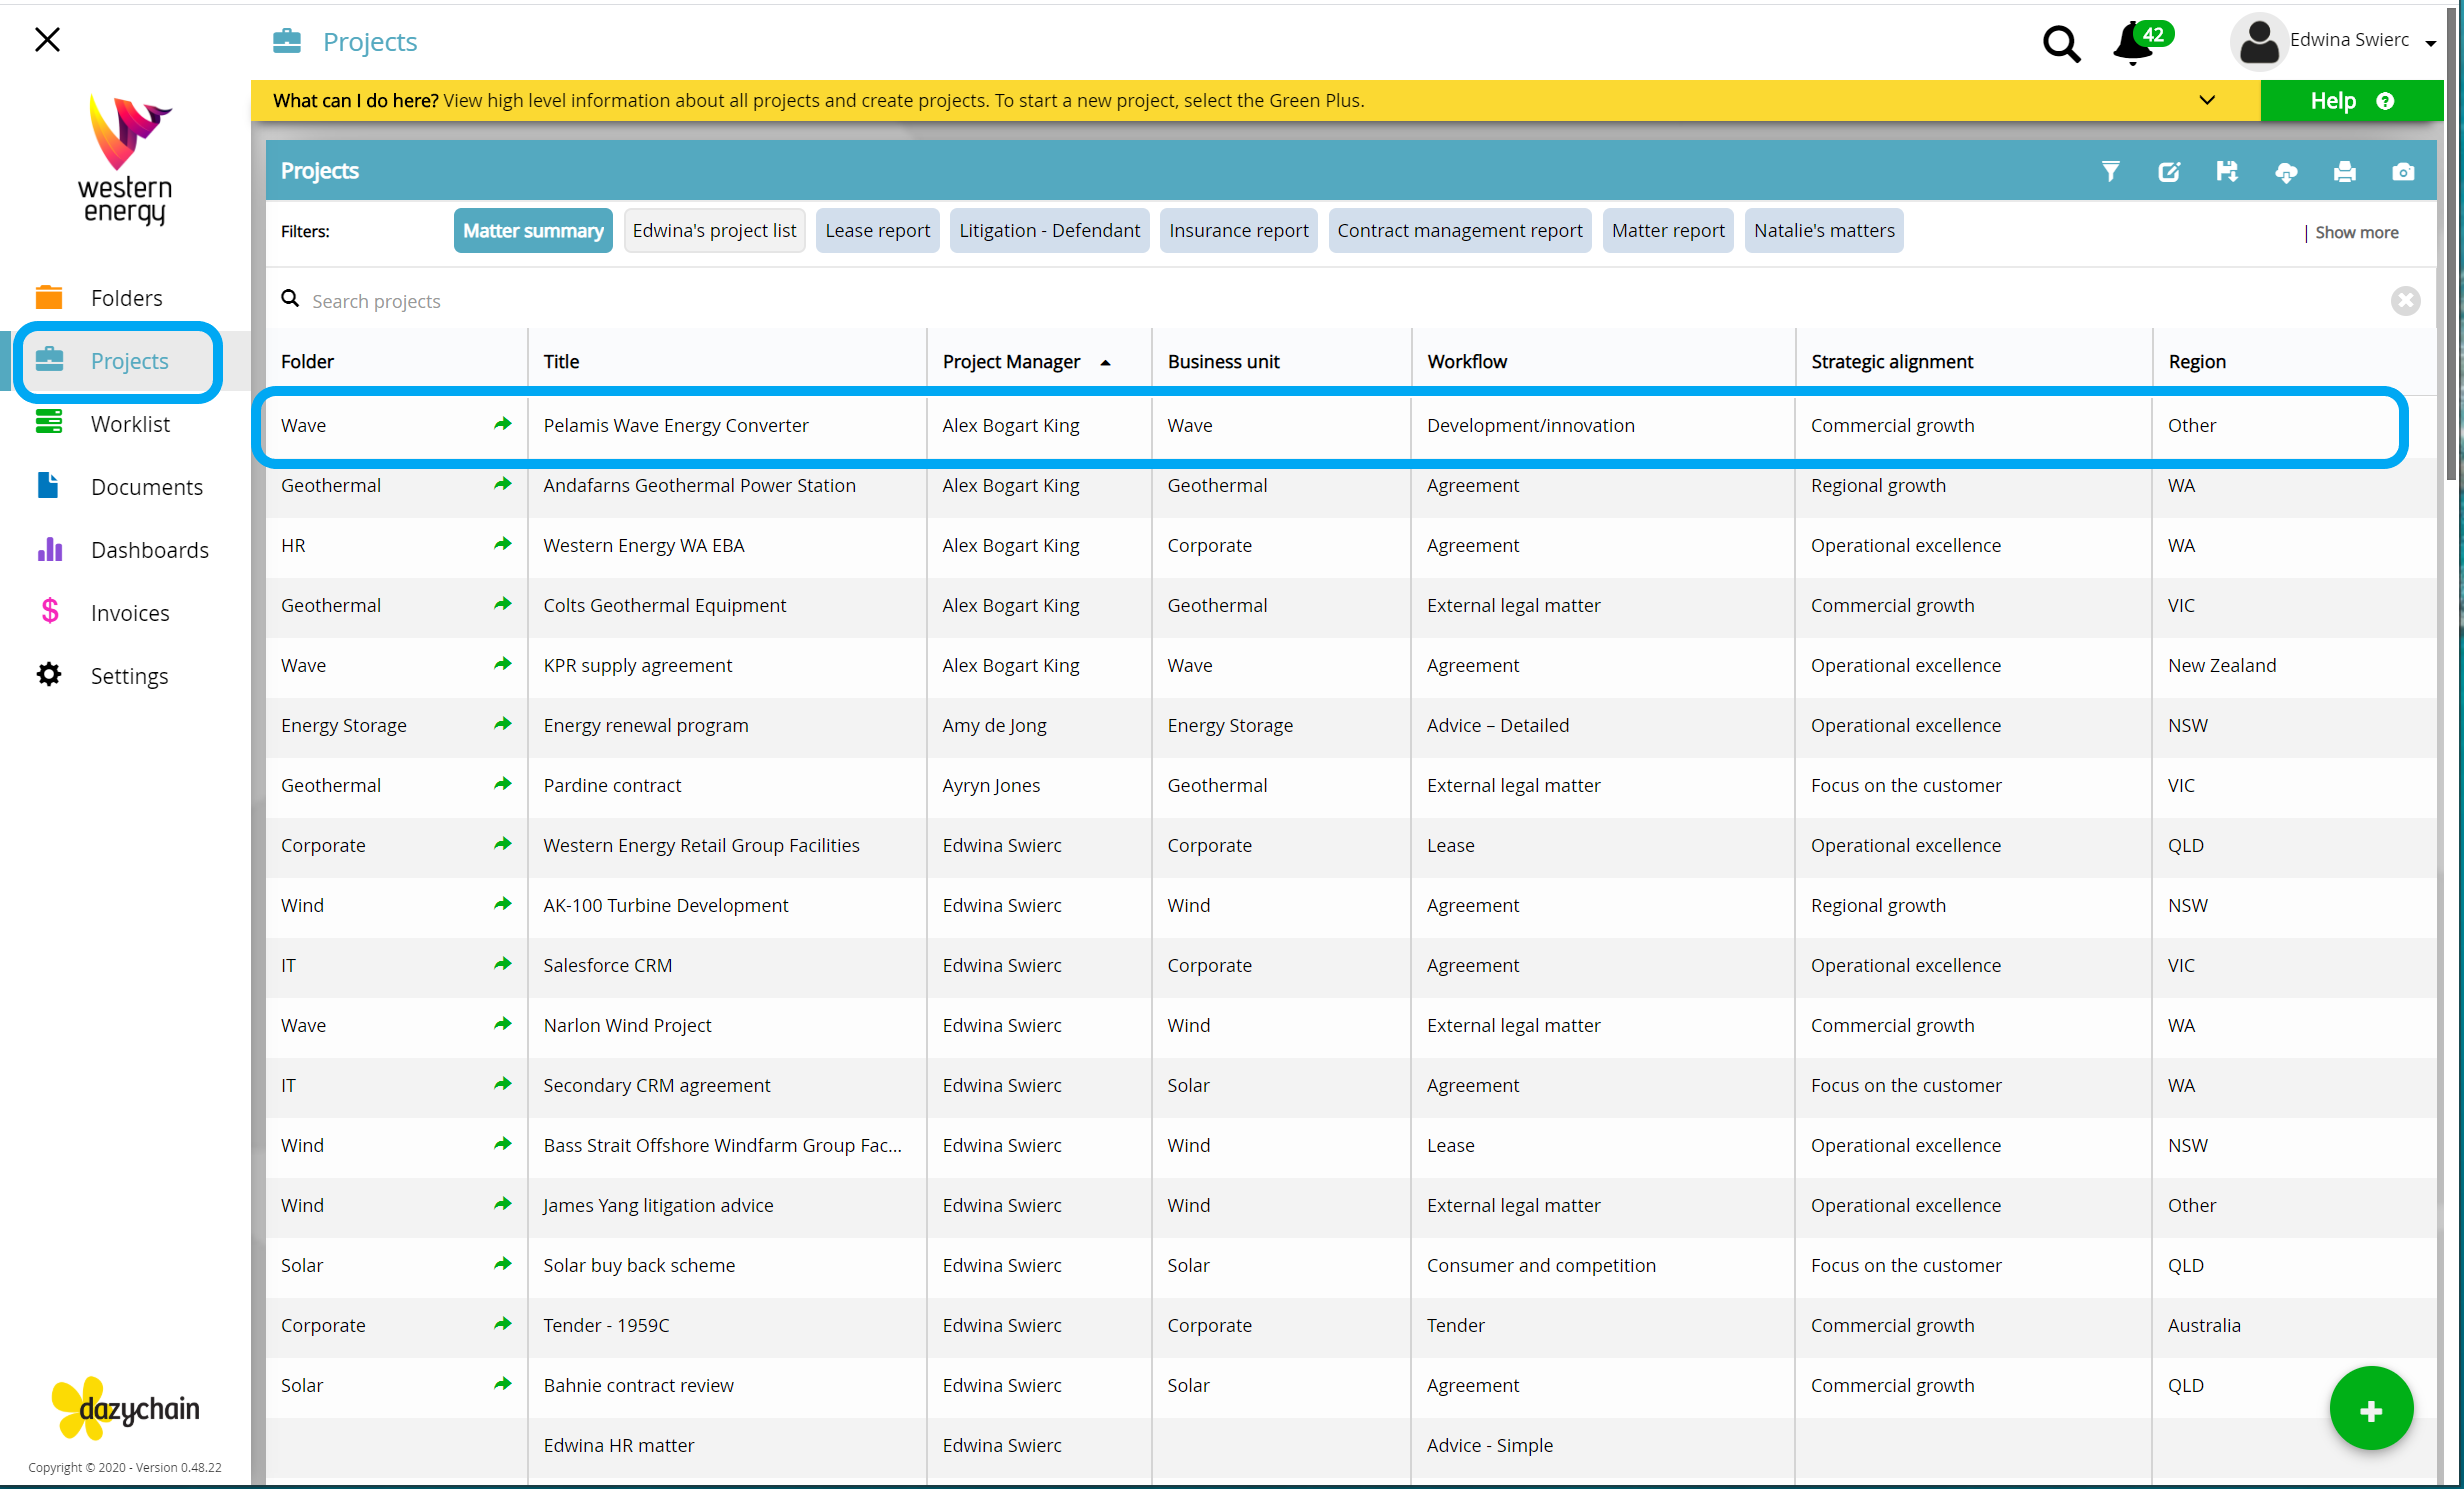The height and width of the screenshot is (1489, 2464).
Task: Go to Dashboards in the sidebar
Action: [x=149, y=550]
